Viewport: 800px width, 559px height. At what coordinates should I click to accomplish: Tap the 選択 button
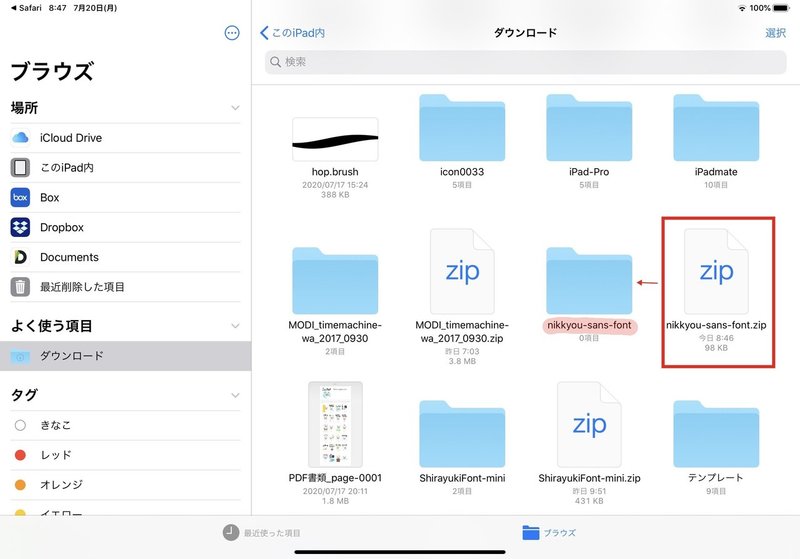point(775,33)
